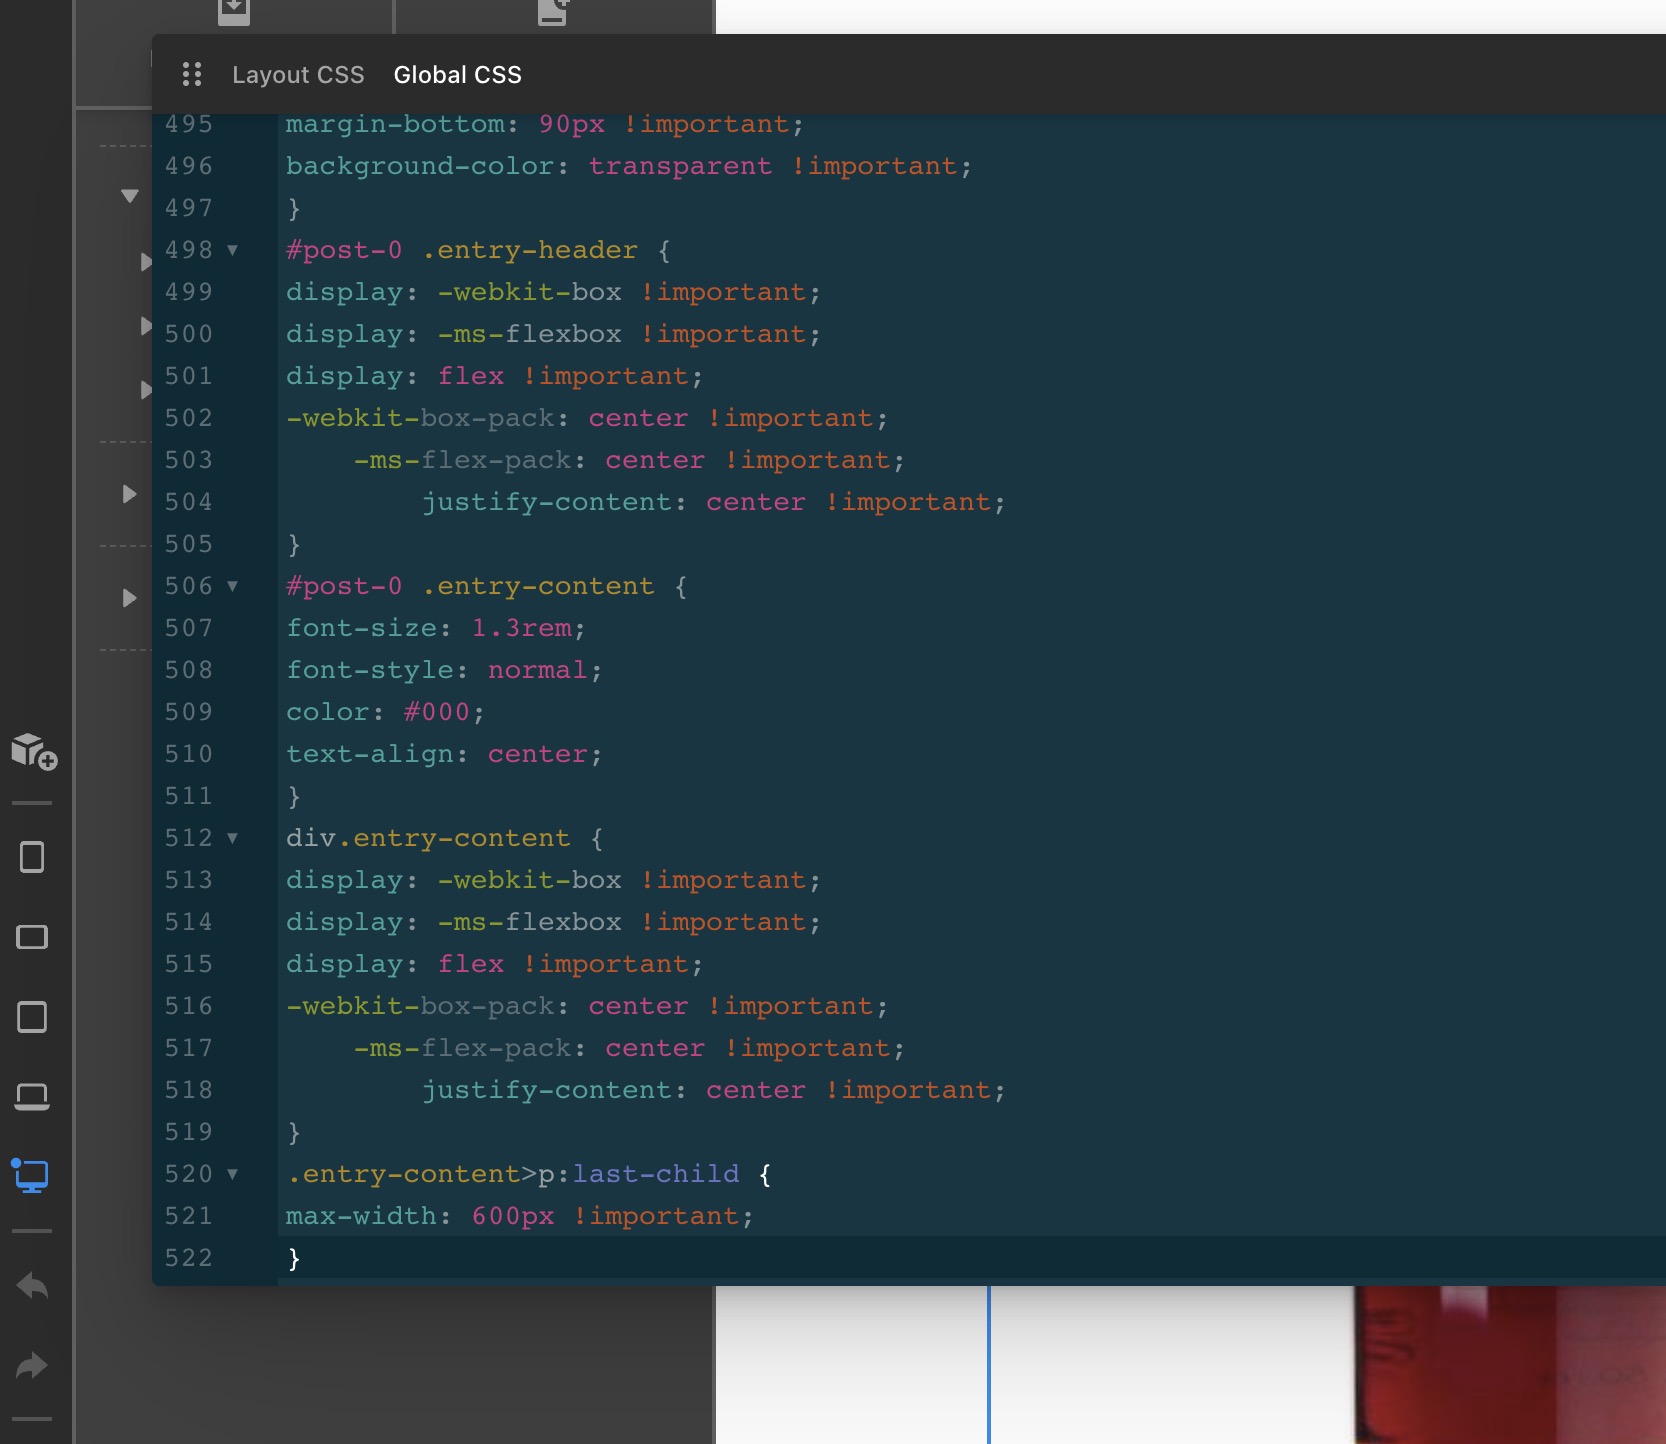Fold the p:last-child rule at line 520
The height and width of the screenshot is (1444, 1666).
[233, 1174]
